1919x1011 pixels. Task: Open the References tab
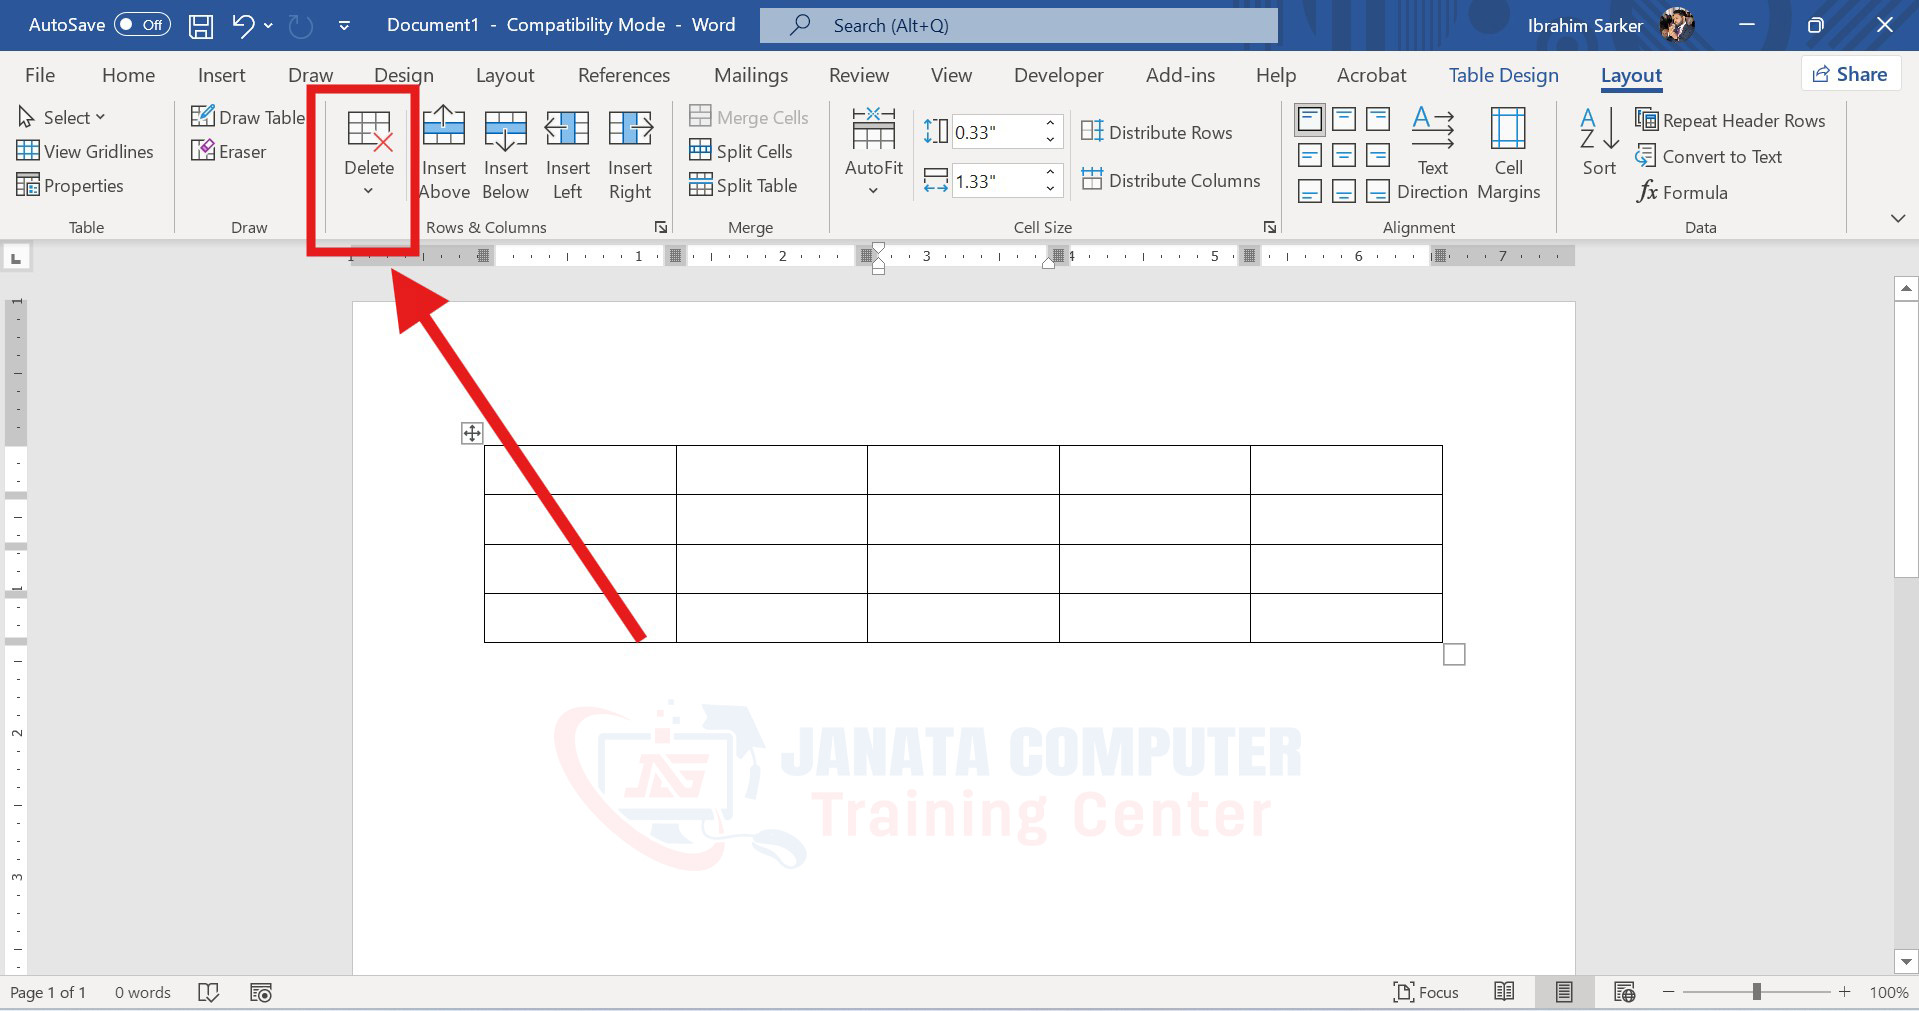click(x=624, y=76)
